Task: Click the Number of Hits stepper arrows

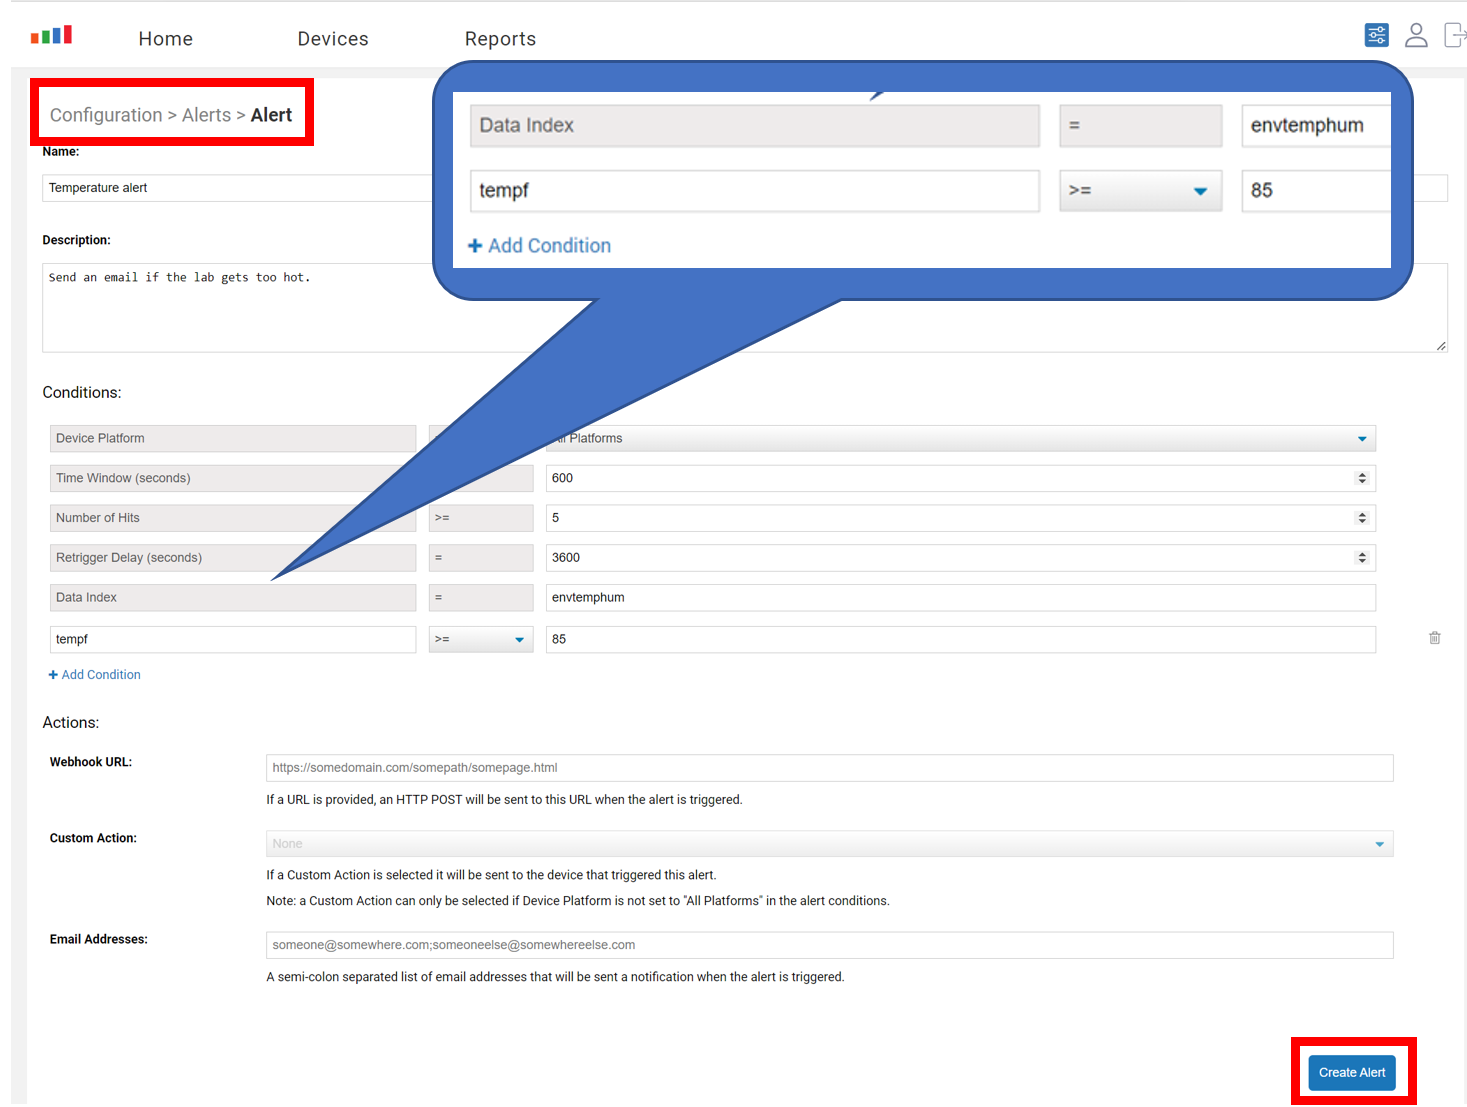Action: 1361,518
